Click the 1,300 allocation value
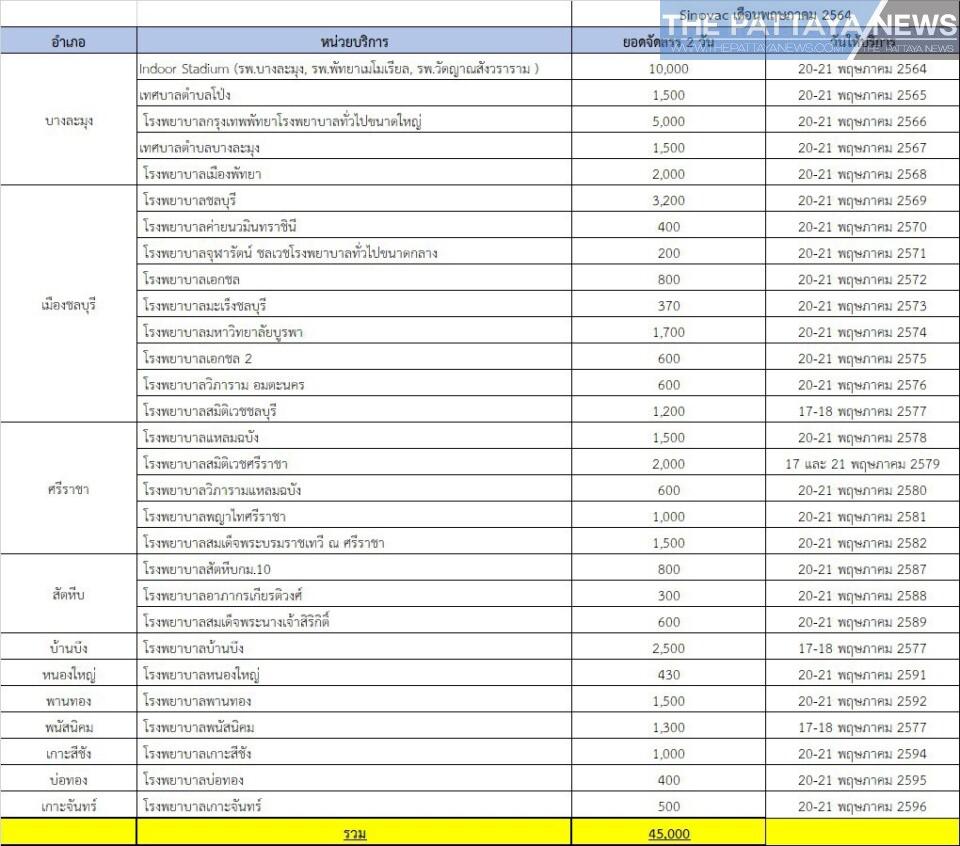 point(669,727)
